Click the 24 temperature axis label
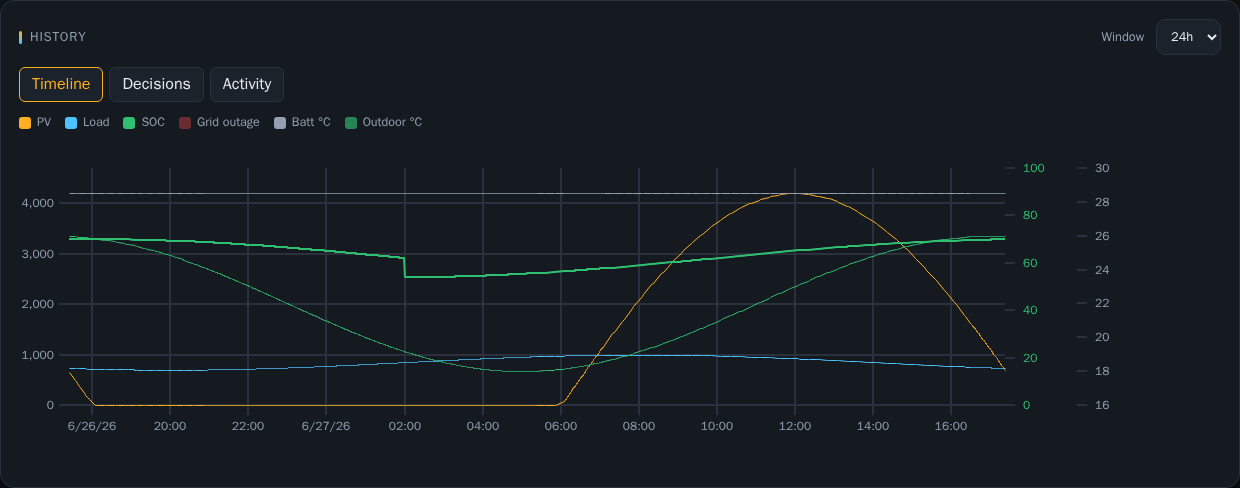The width and height of the screenshot is (1240, 488). click(1103, 270)
